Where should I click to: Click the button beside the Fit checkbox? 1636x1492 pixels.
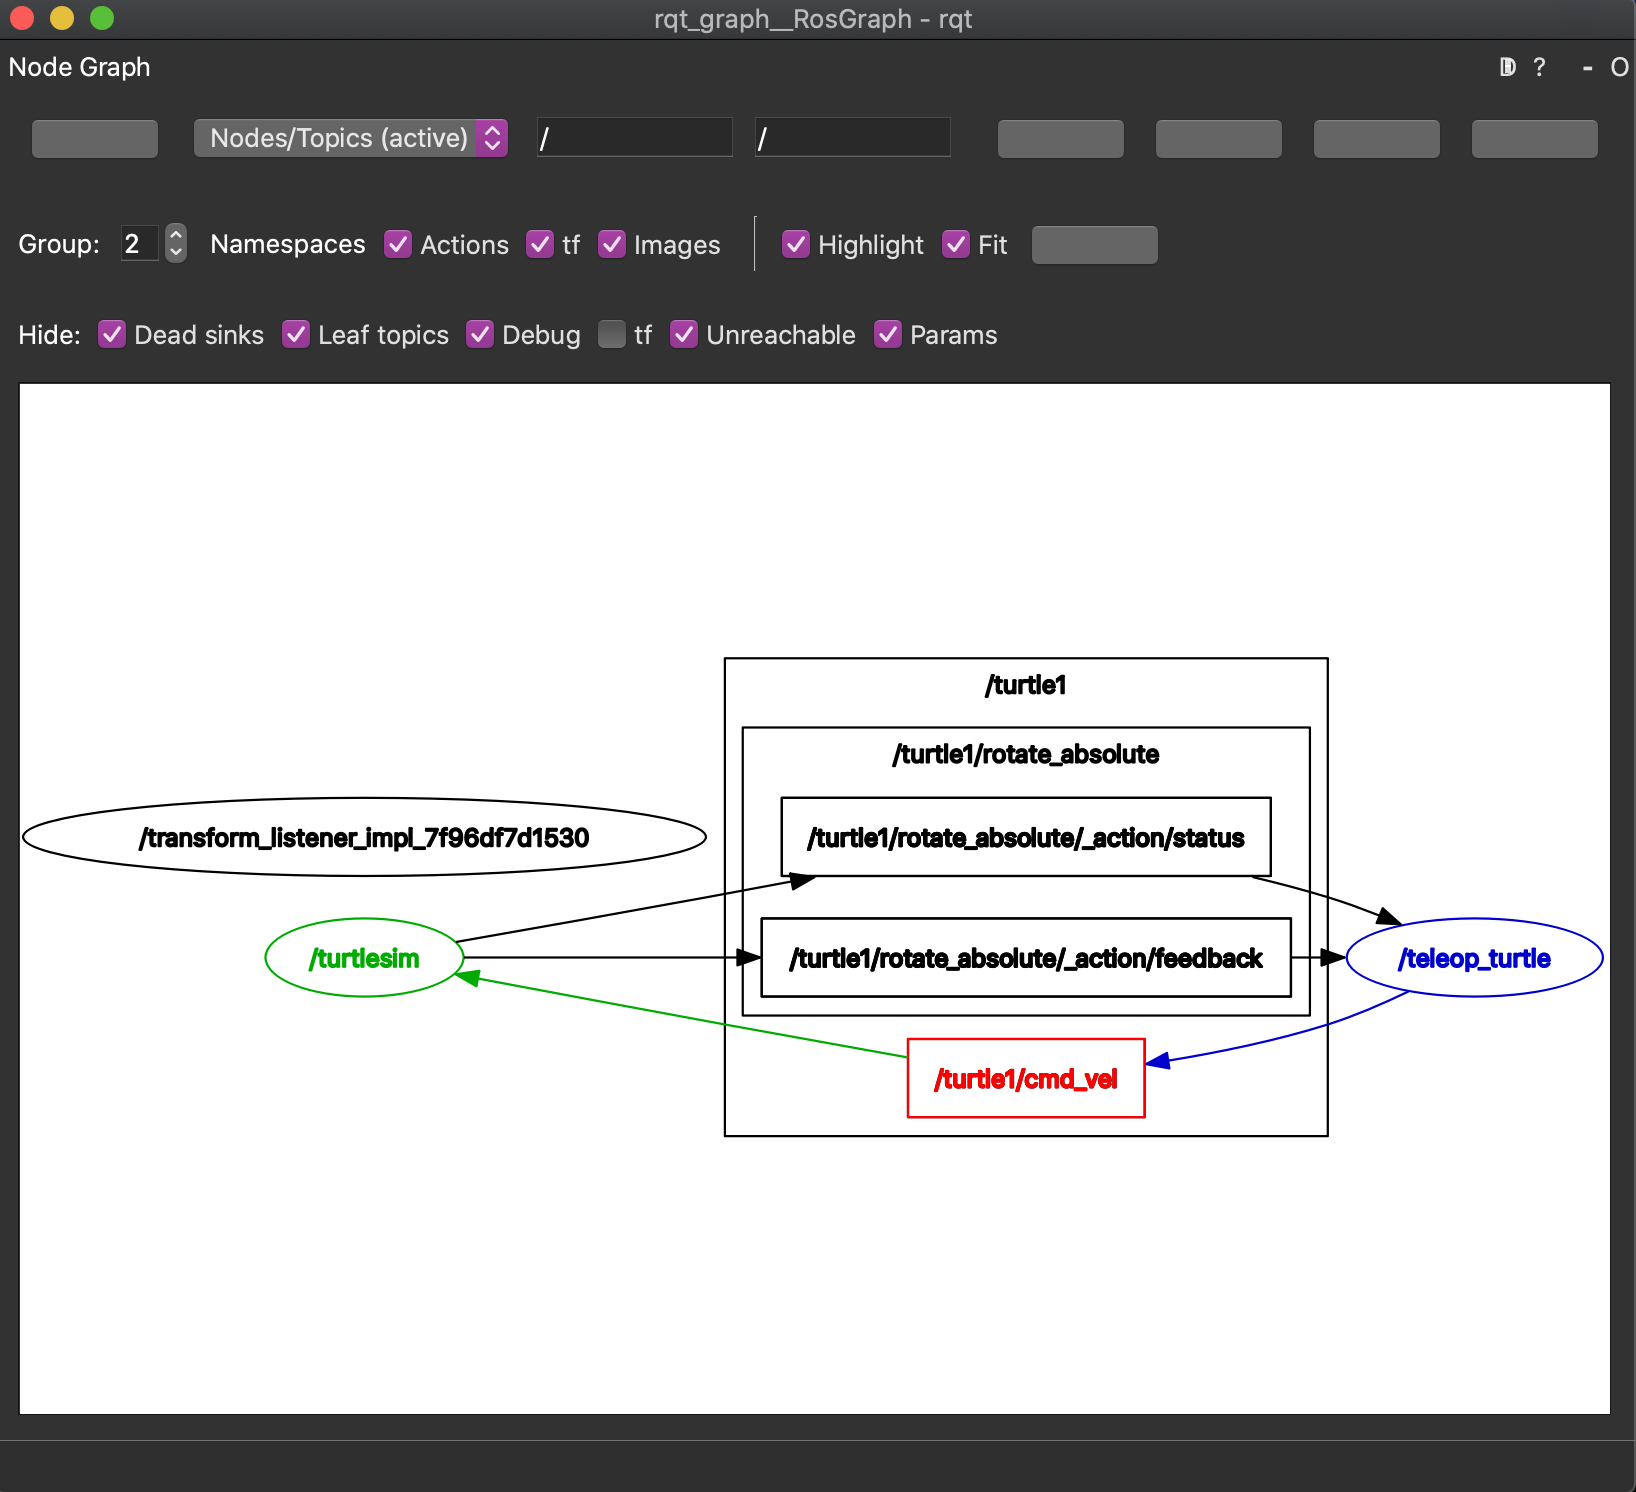click(1094, 244)
